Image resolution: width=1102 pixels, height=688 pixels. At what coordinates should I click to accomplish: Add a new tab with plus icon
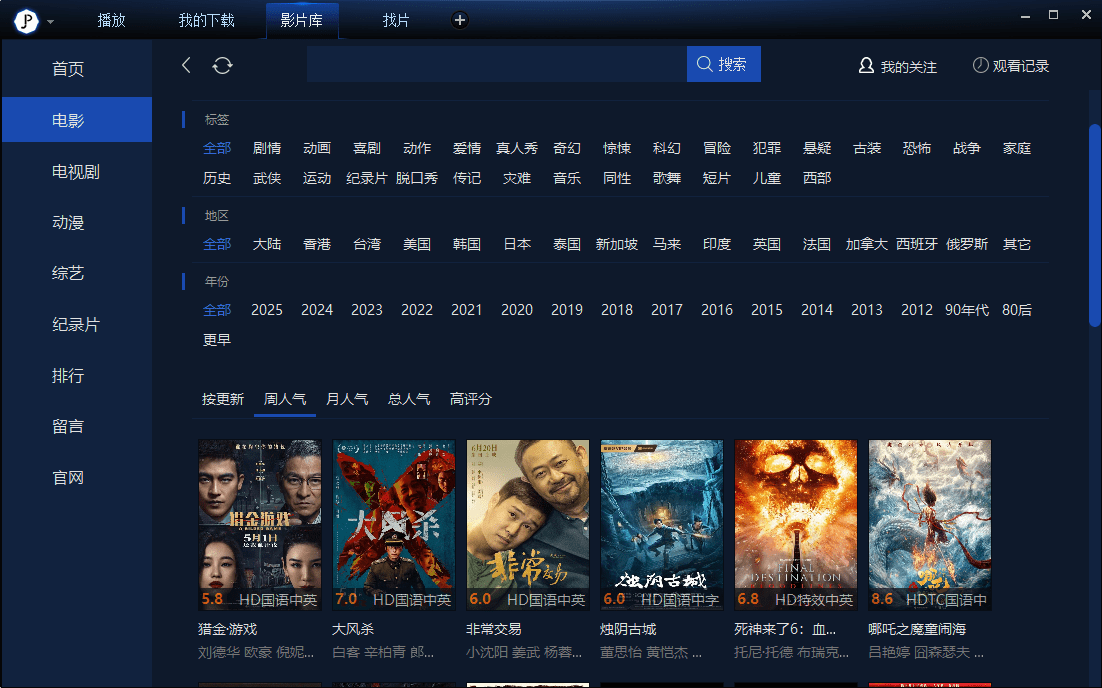459,20
